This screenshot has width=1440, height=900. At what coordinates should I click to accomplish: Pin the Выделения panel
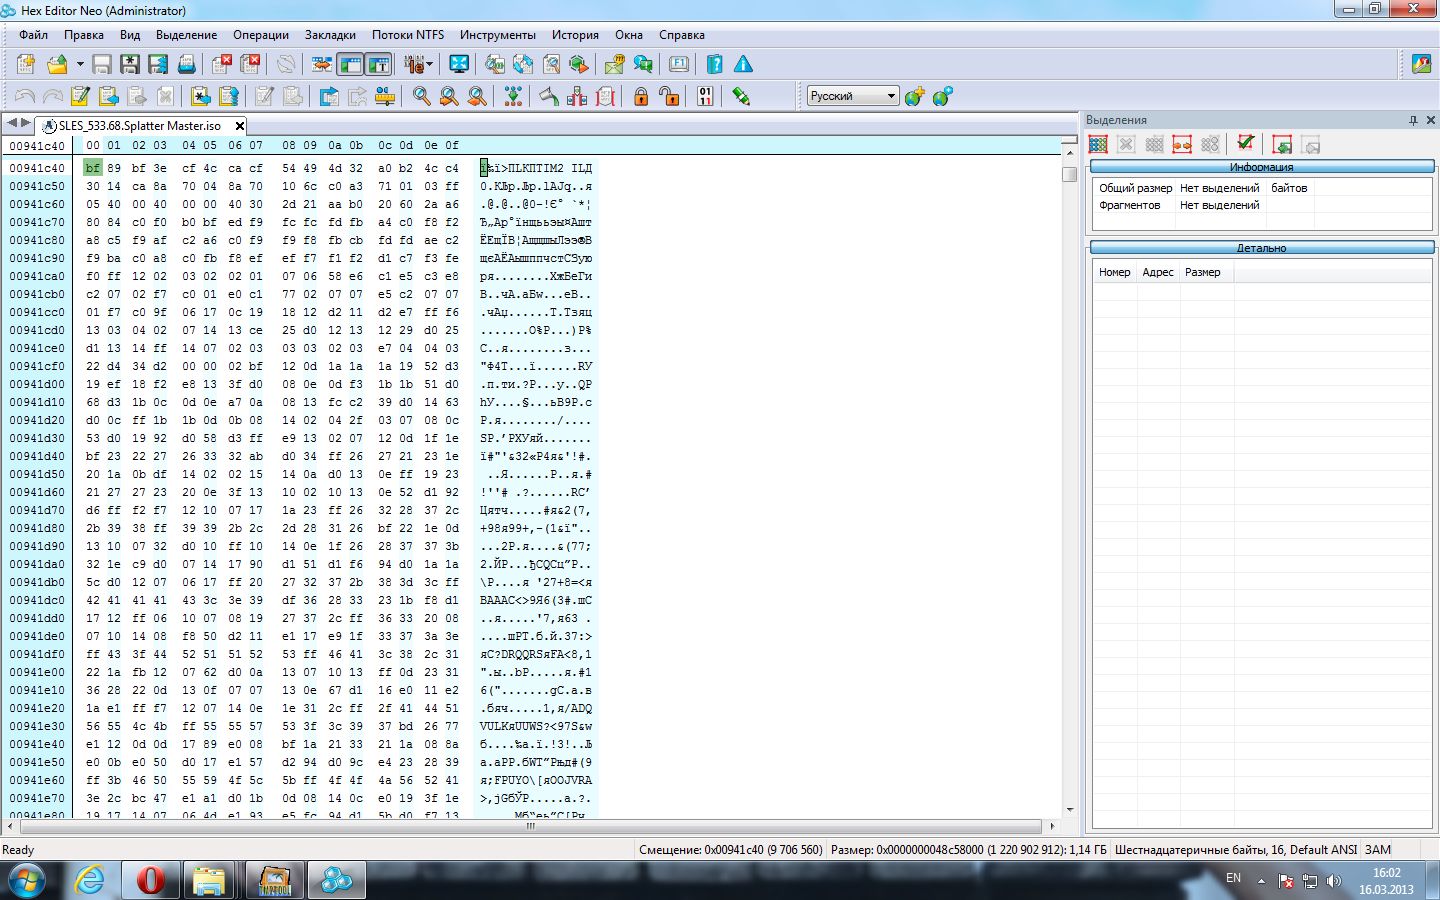[x=1413, y=120]
